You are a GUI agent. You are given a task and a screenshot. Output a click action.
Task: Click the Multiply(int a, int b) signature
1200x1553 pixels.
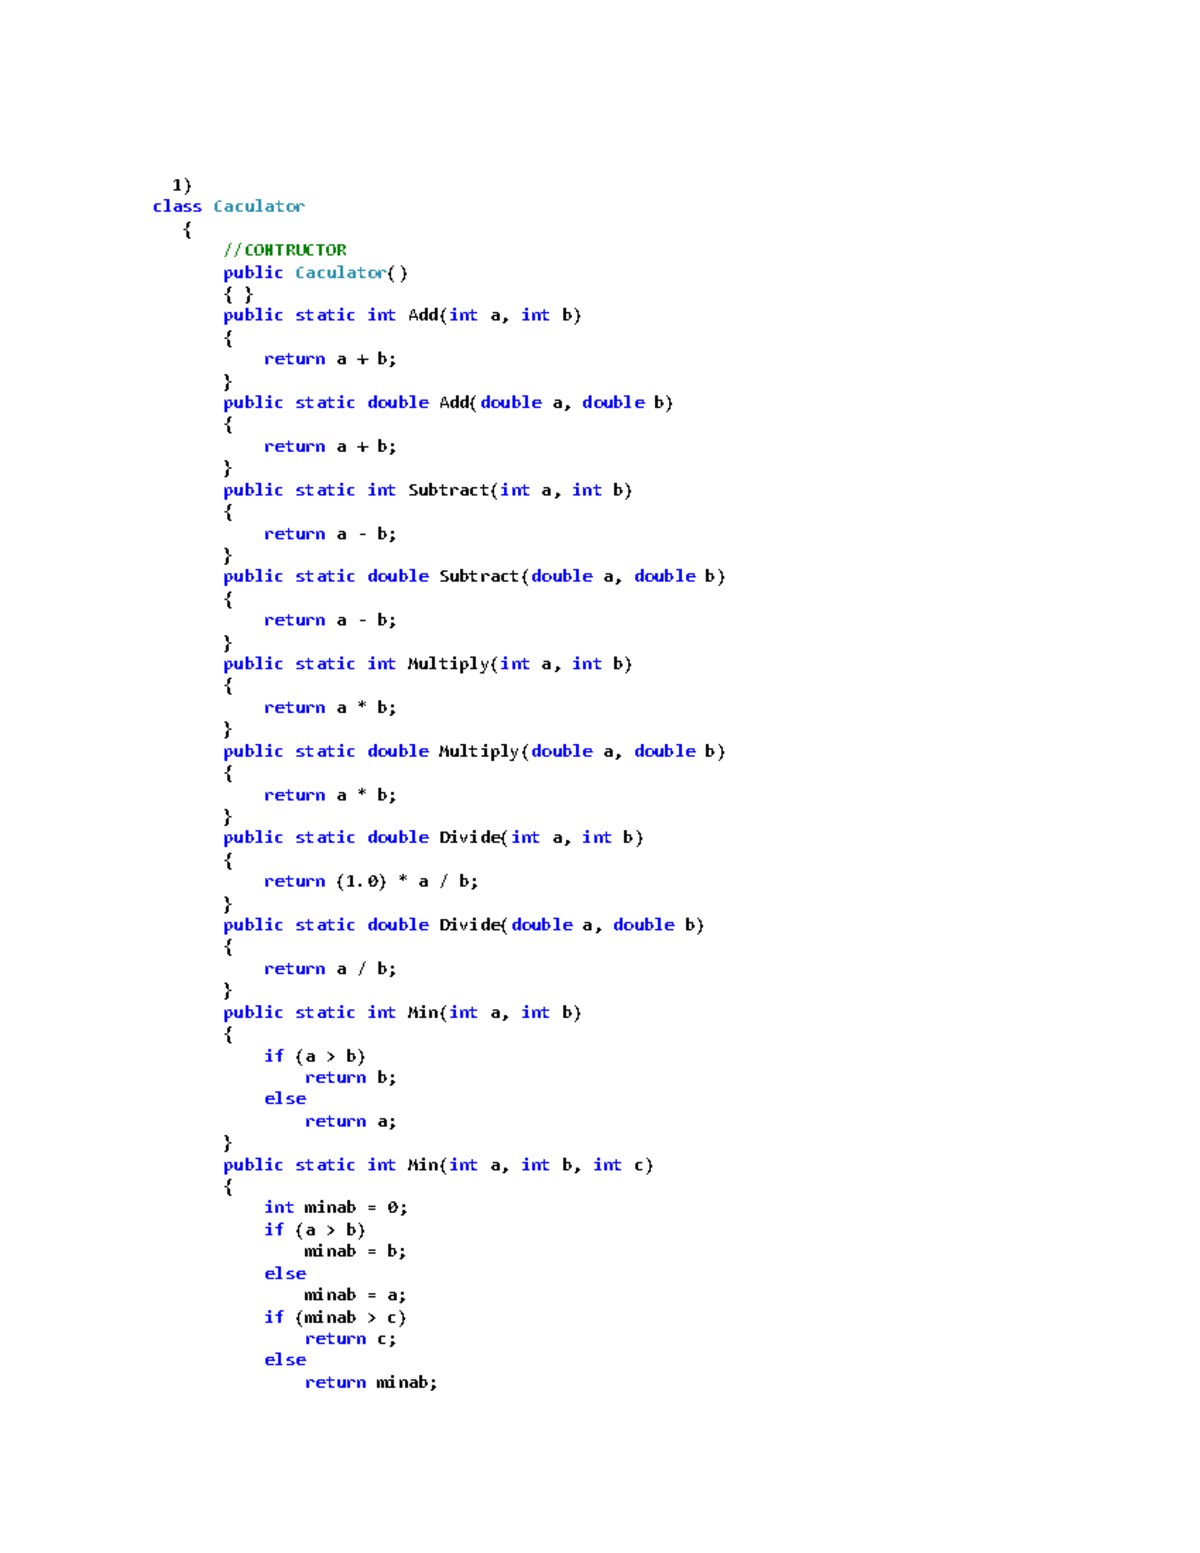[425, 663]
